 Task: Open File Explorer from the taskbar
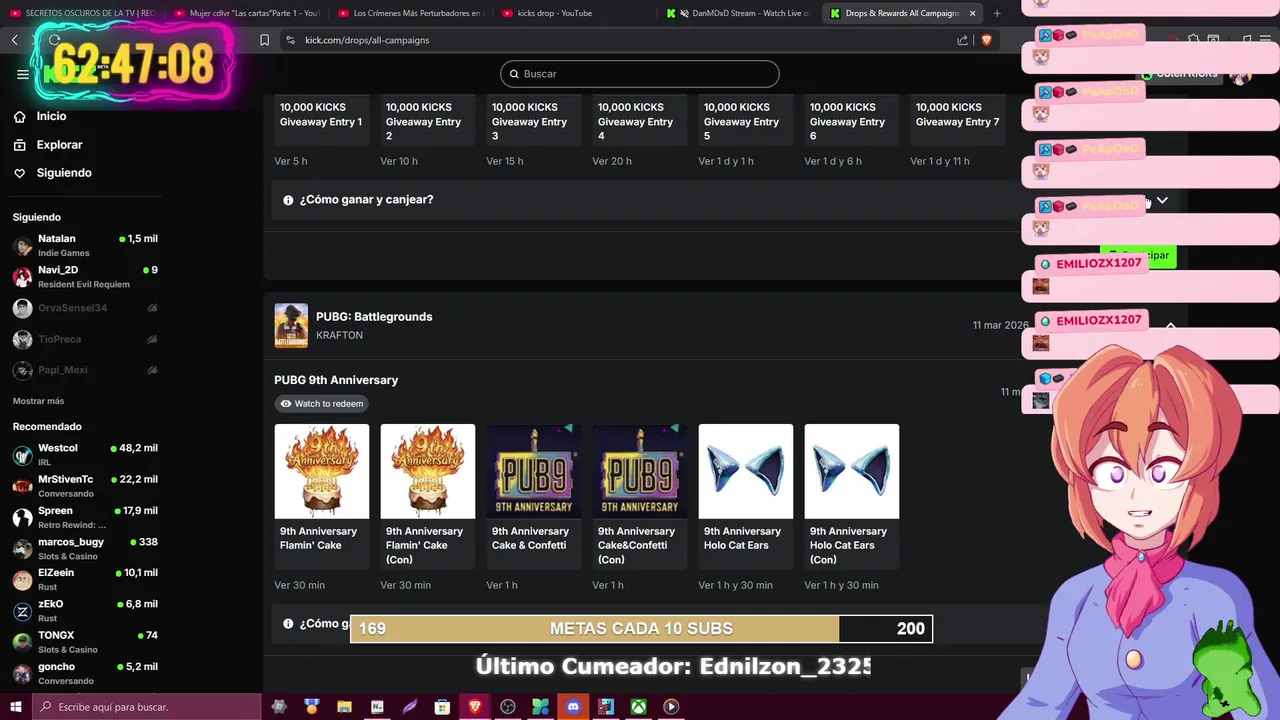coord(344,707)
